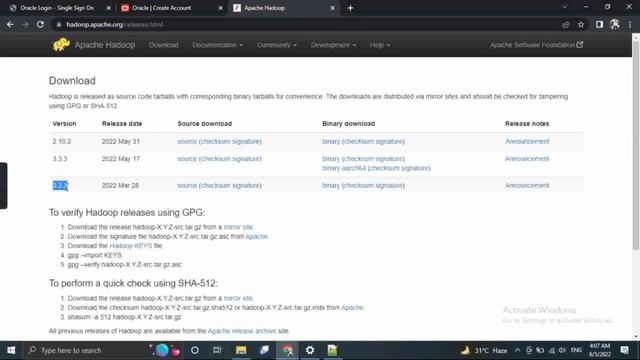Click the site lock icon in address bar
Image resolution: width=640 pixels, height=360 pixels.
tap(59, 24)
